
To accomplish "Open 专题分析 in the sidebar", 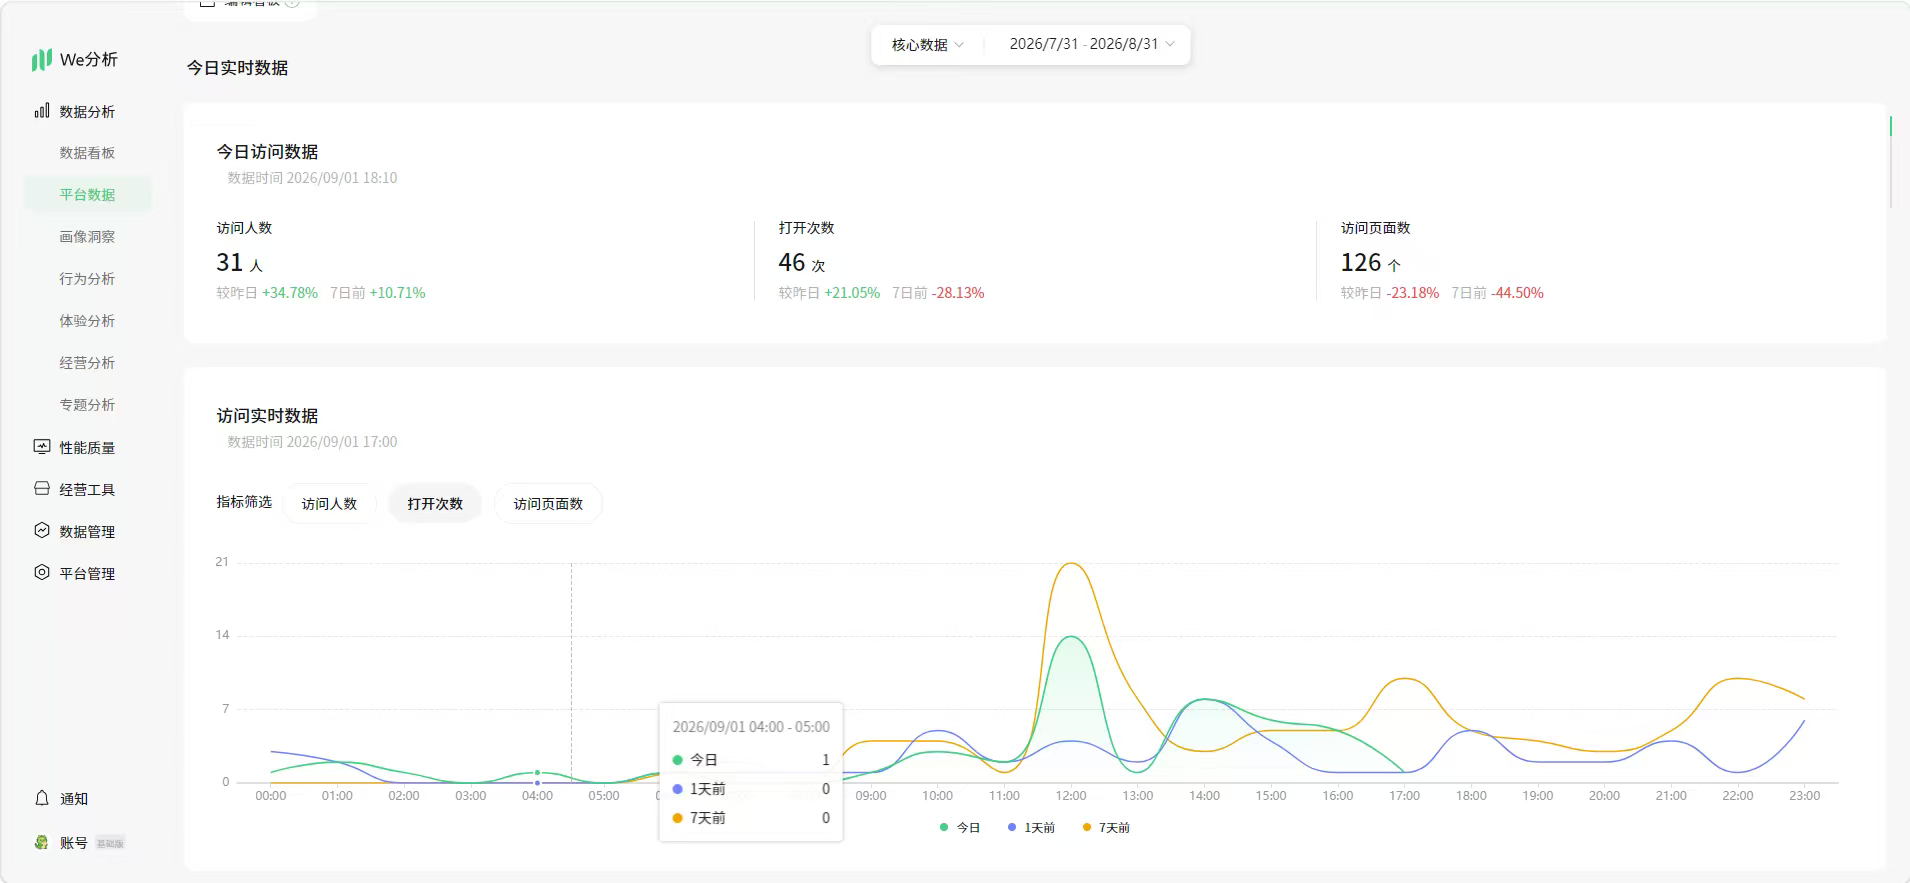I will (x=87, y=405).
